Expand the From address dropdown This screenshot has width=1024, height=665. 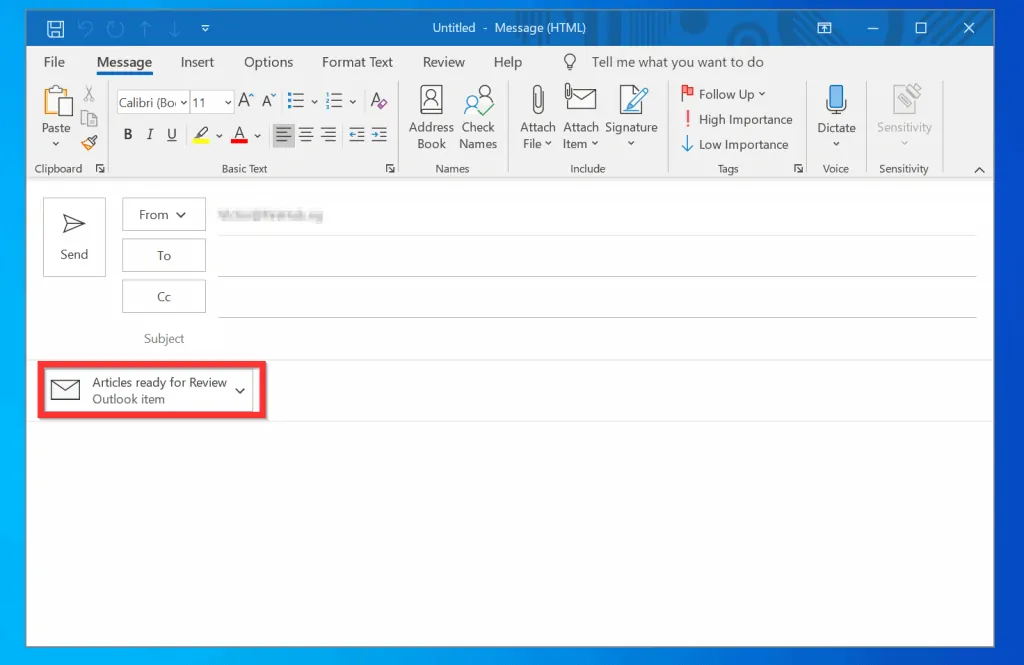(164, 214)
